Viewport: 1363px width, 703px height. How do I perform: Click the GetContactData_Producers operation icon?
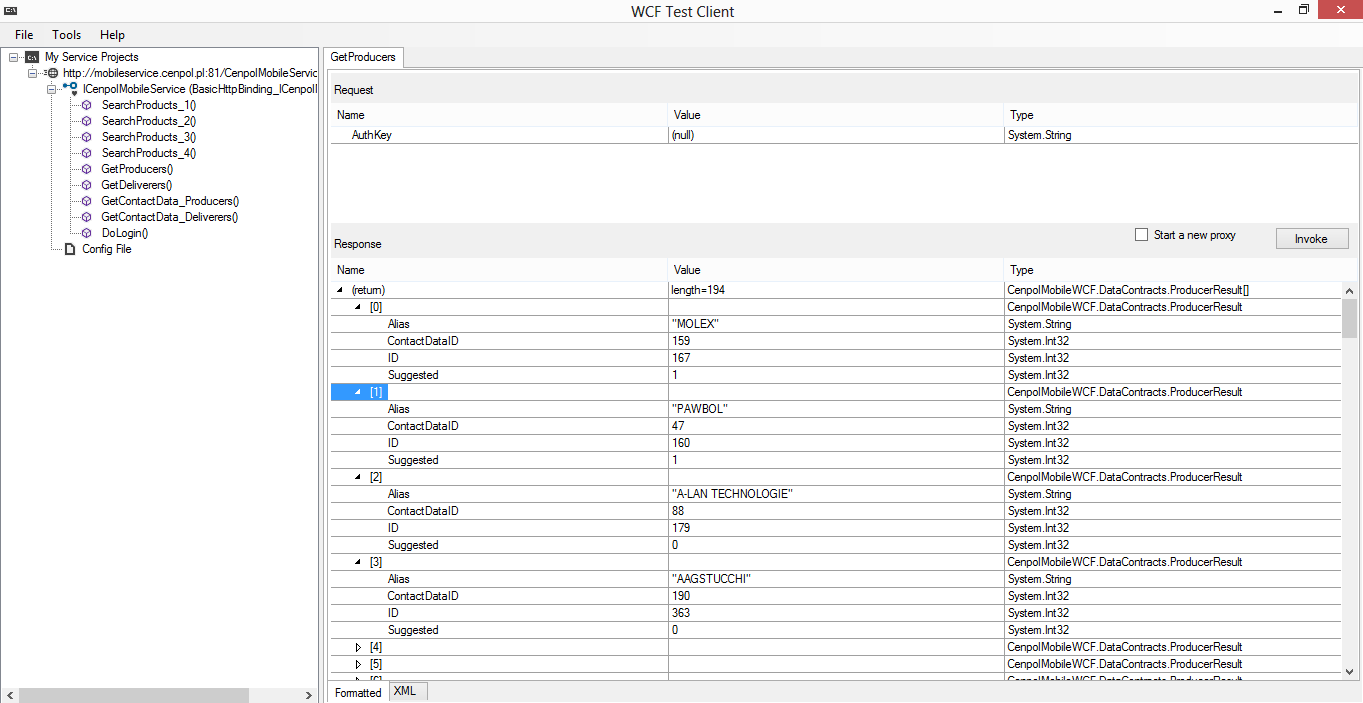[86, 201]
